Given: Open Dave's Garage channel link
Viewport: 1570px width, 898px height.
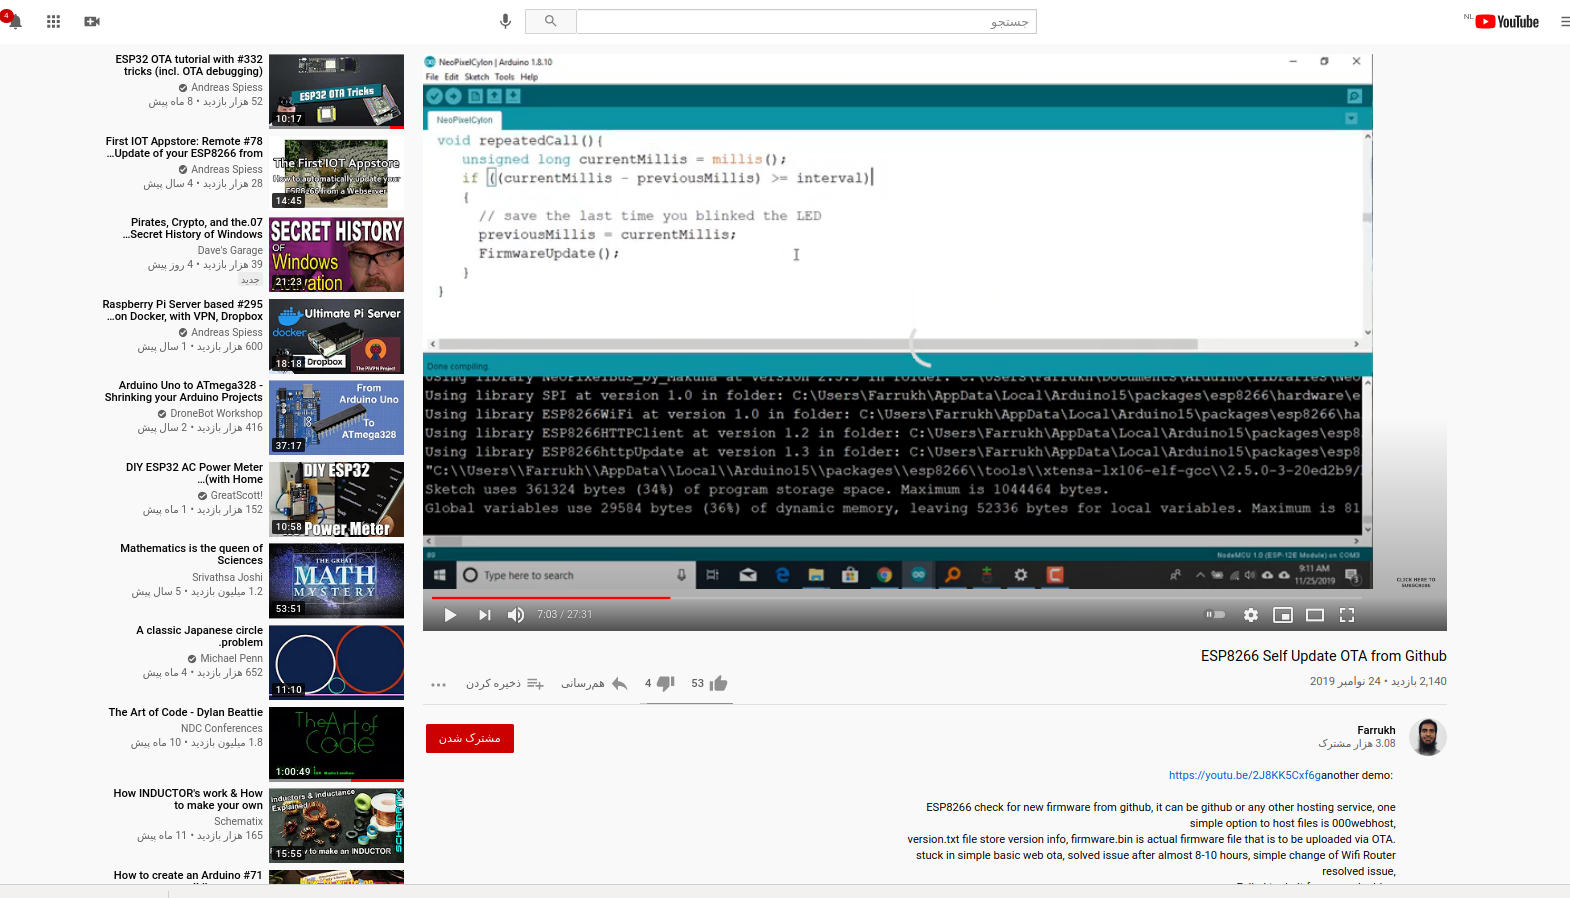Looking at the screenshot, I should [230, 250].
